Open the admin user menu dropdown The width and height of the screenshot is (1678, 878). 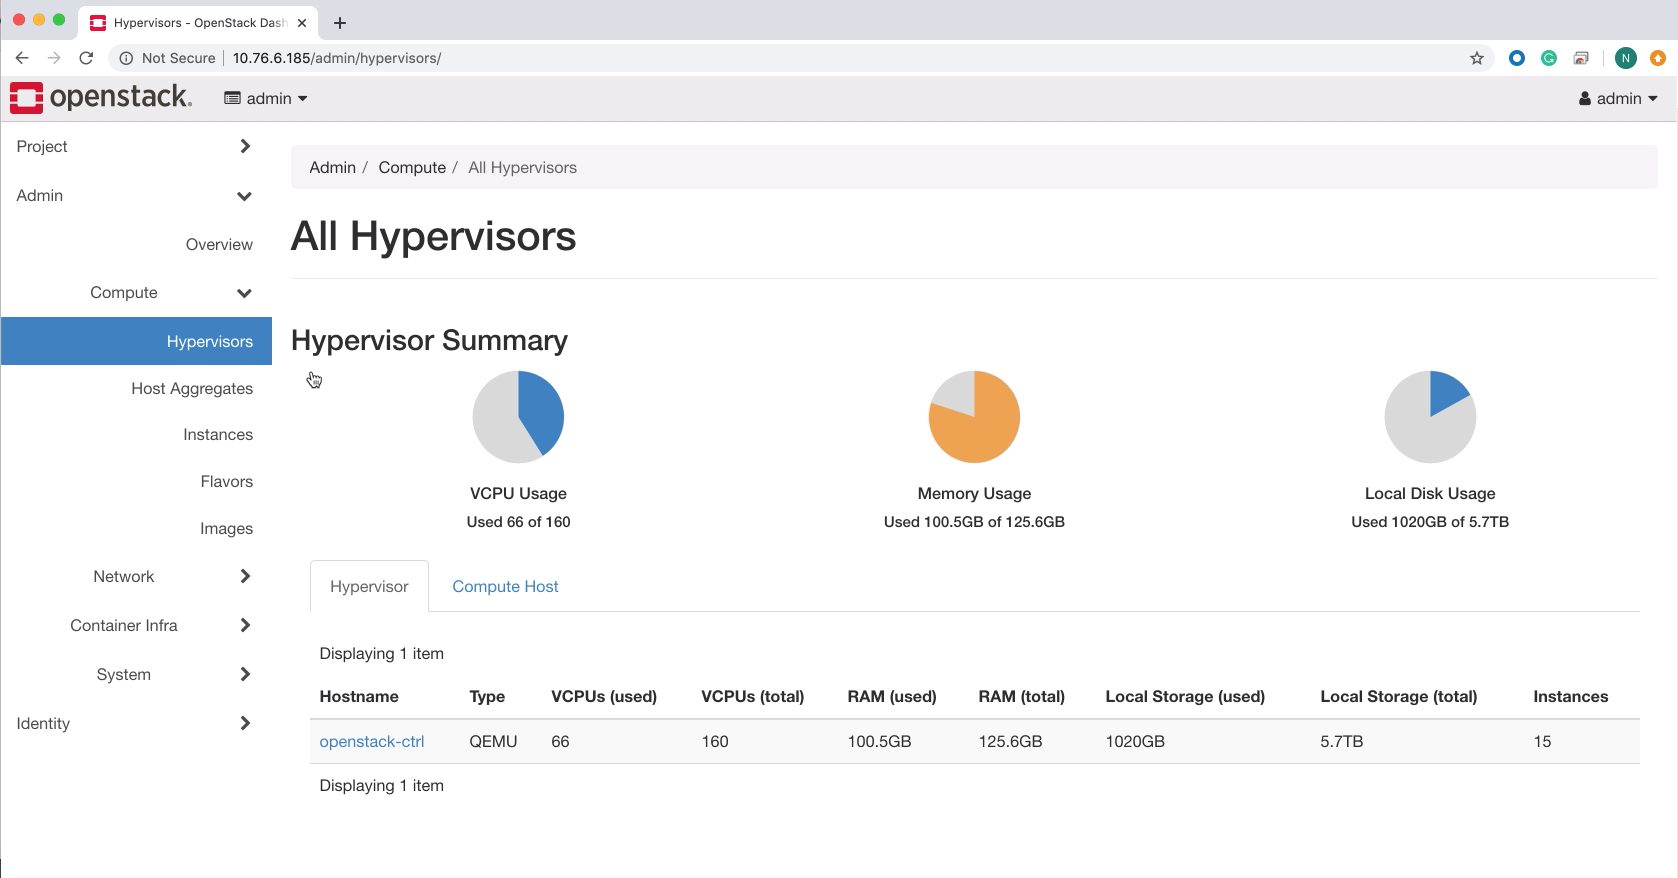(1618, 98)
